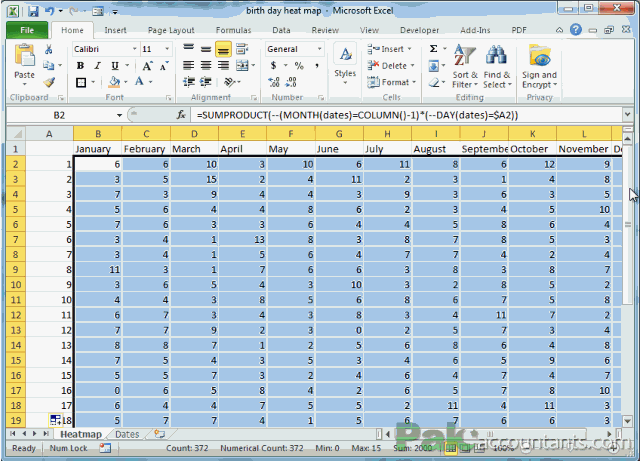This screenshot has height=461, width=640.
Task: Click the Fill down icon
Action: pyautogui.click(x=433, y=66)
